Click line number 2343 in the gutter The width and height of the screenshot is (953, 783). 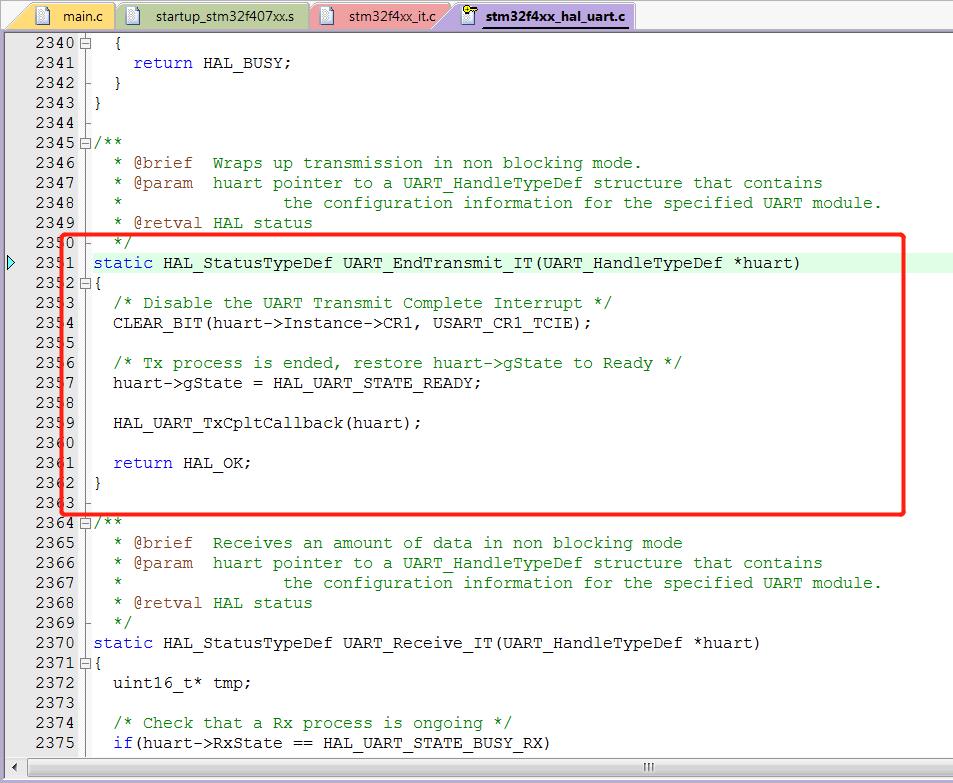coord(55,103)
